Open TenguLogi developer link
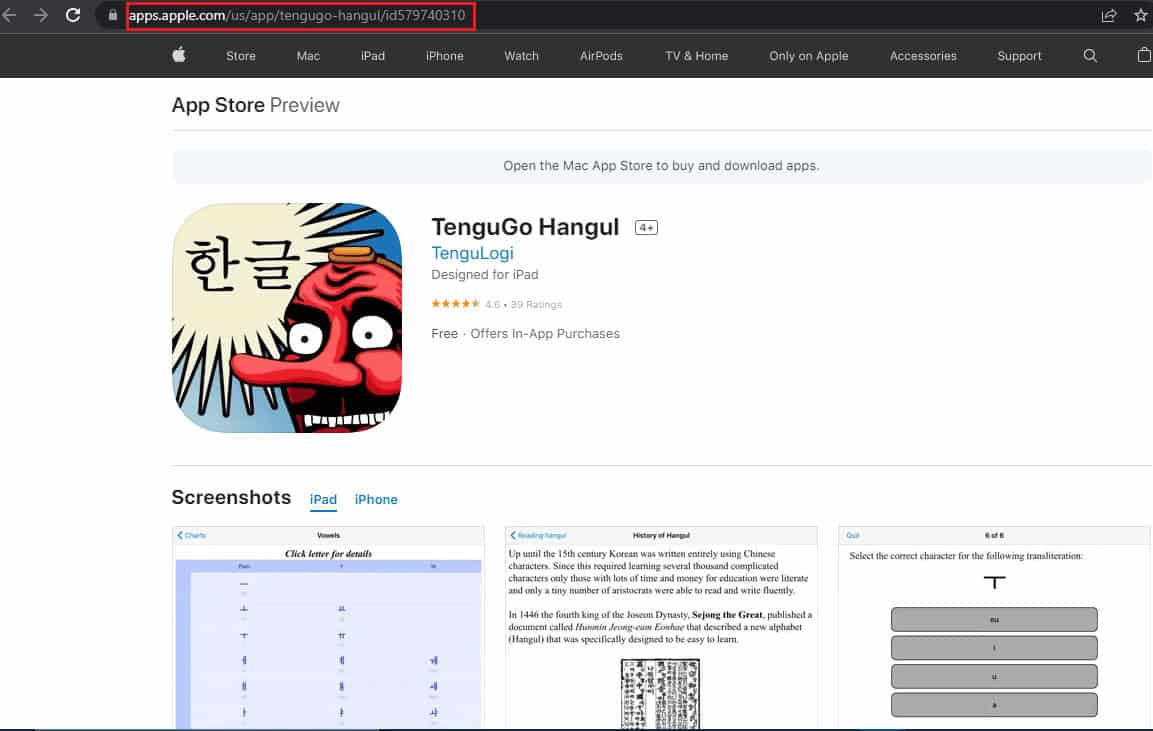 coord(472,253)
